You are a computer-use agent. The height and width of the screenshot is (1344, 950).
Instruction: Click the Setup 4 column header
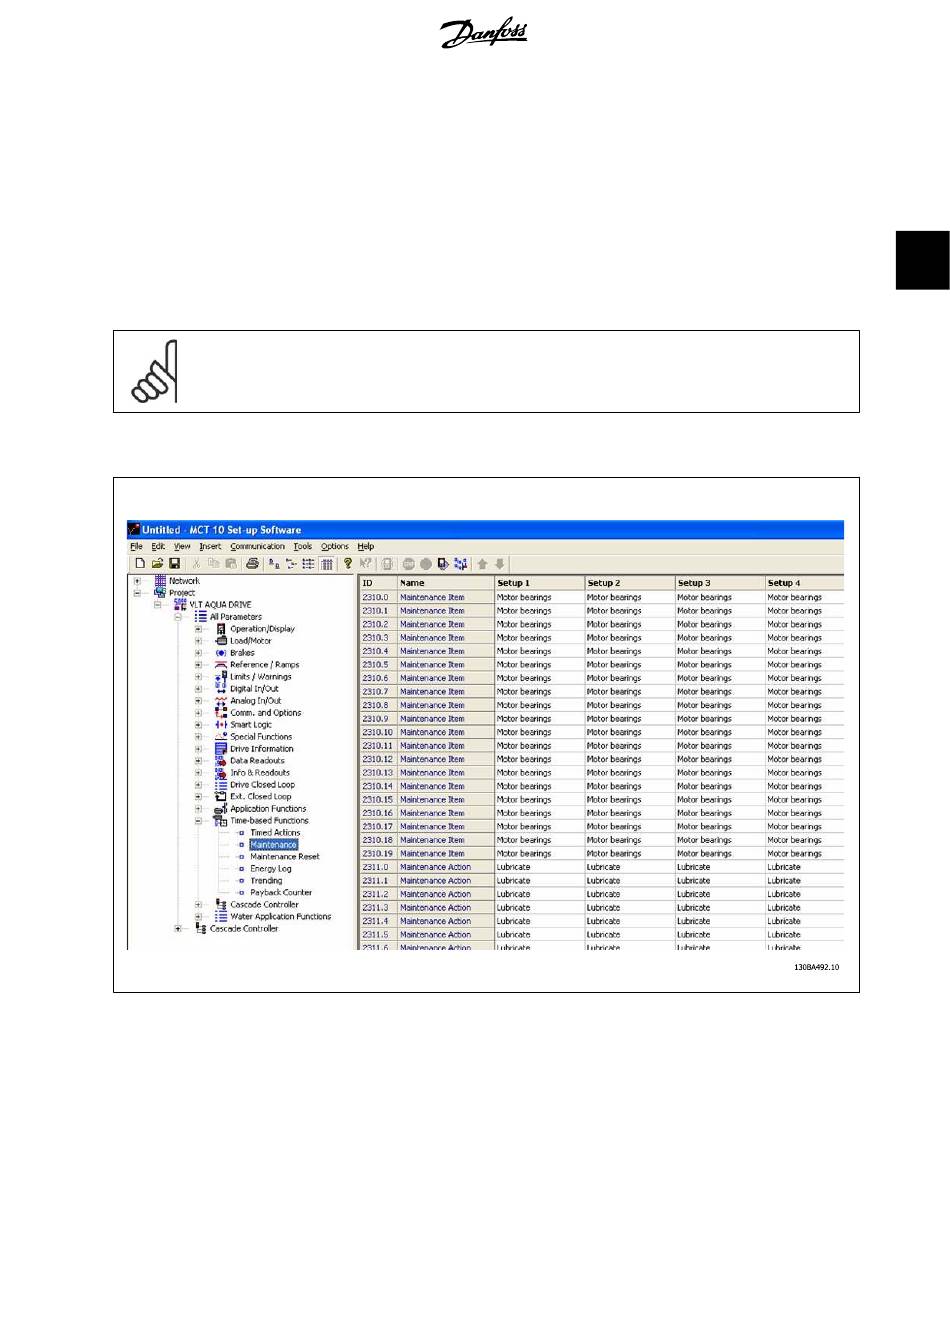tap(804, 583)
